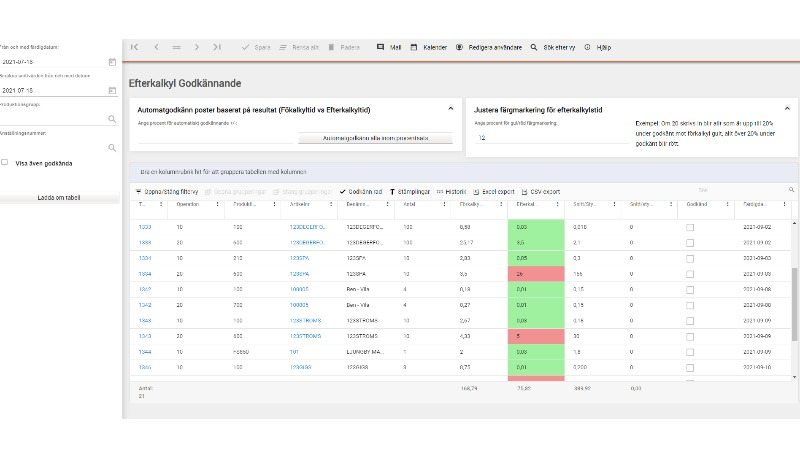Open Stämplingar from the table toolbar

coord(410,192)
